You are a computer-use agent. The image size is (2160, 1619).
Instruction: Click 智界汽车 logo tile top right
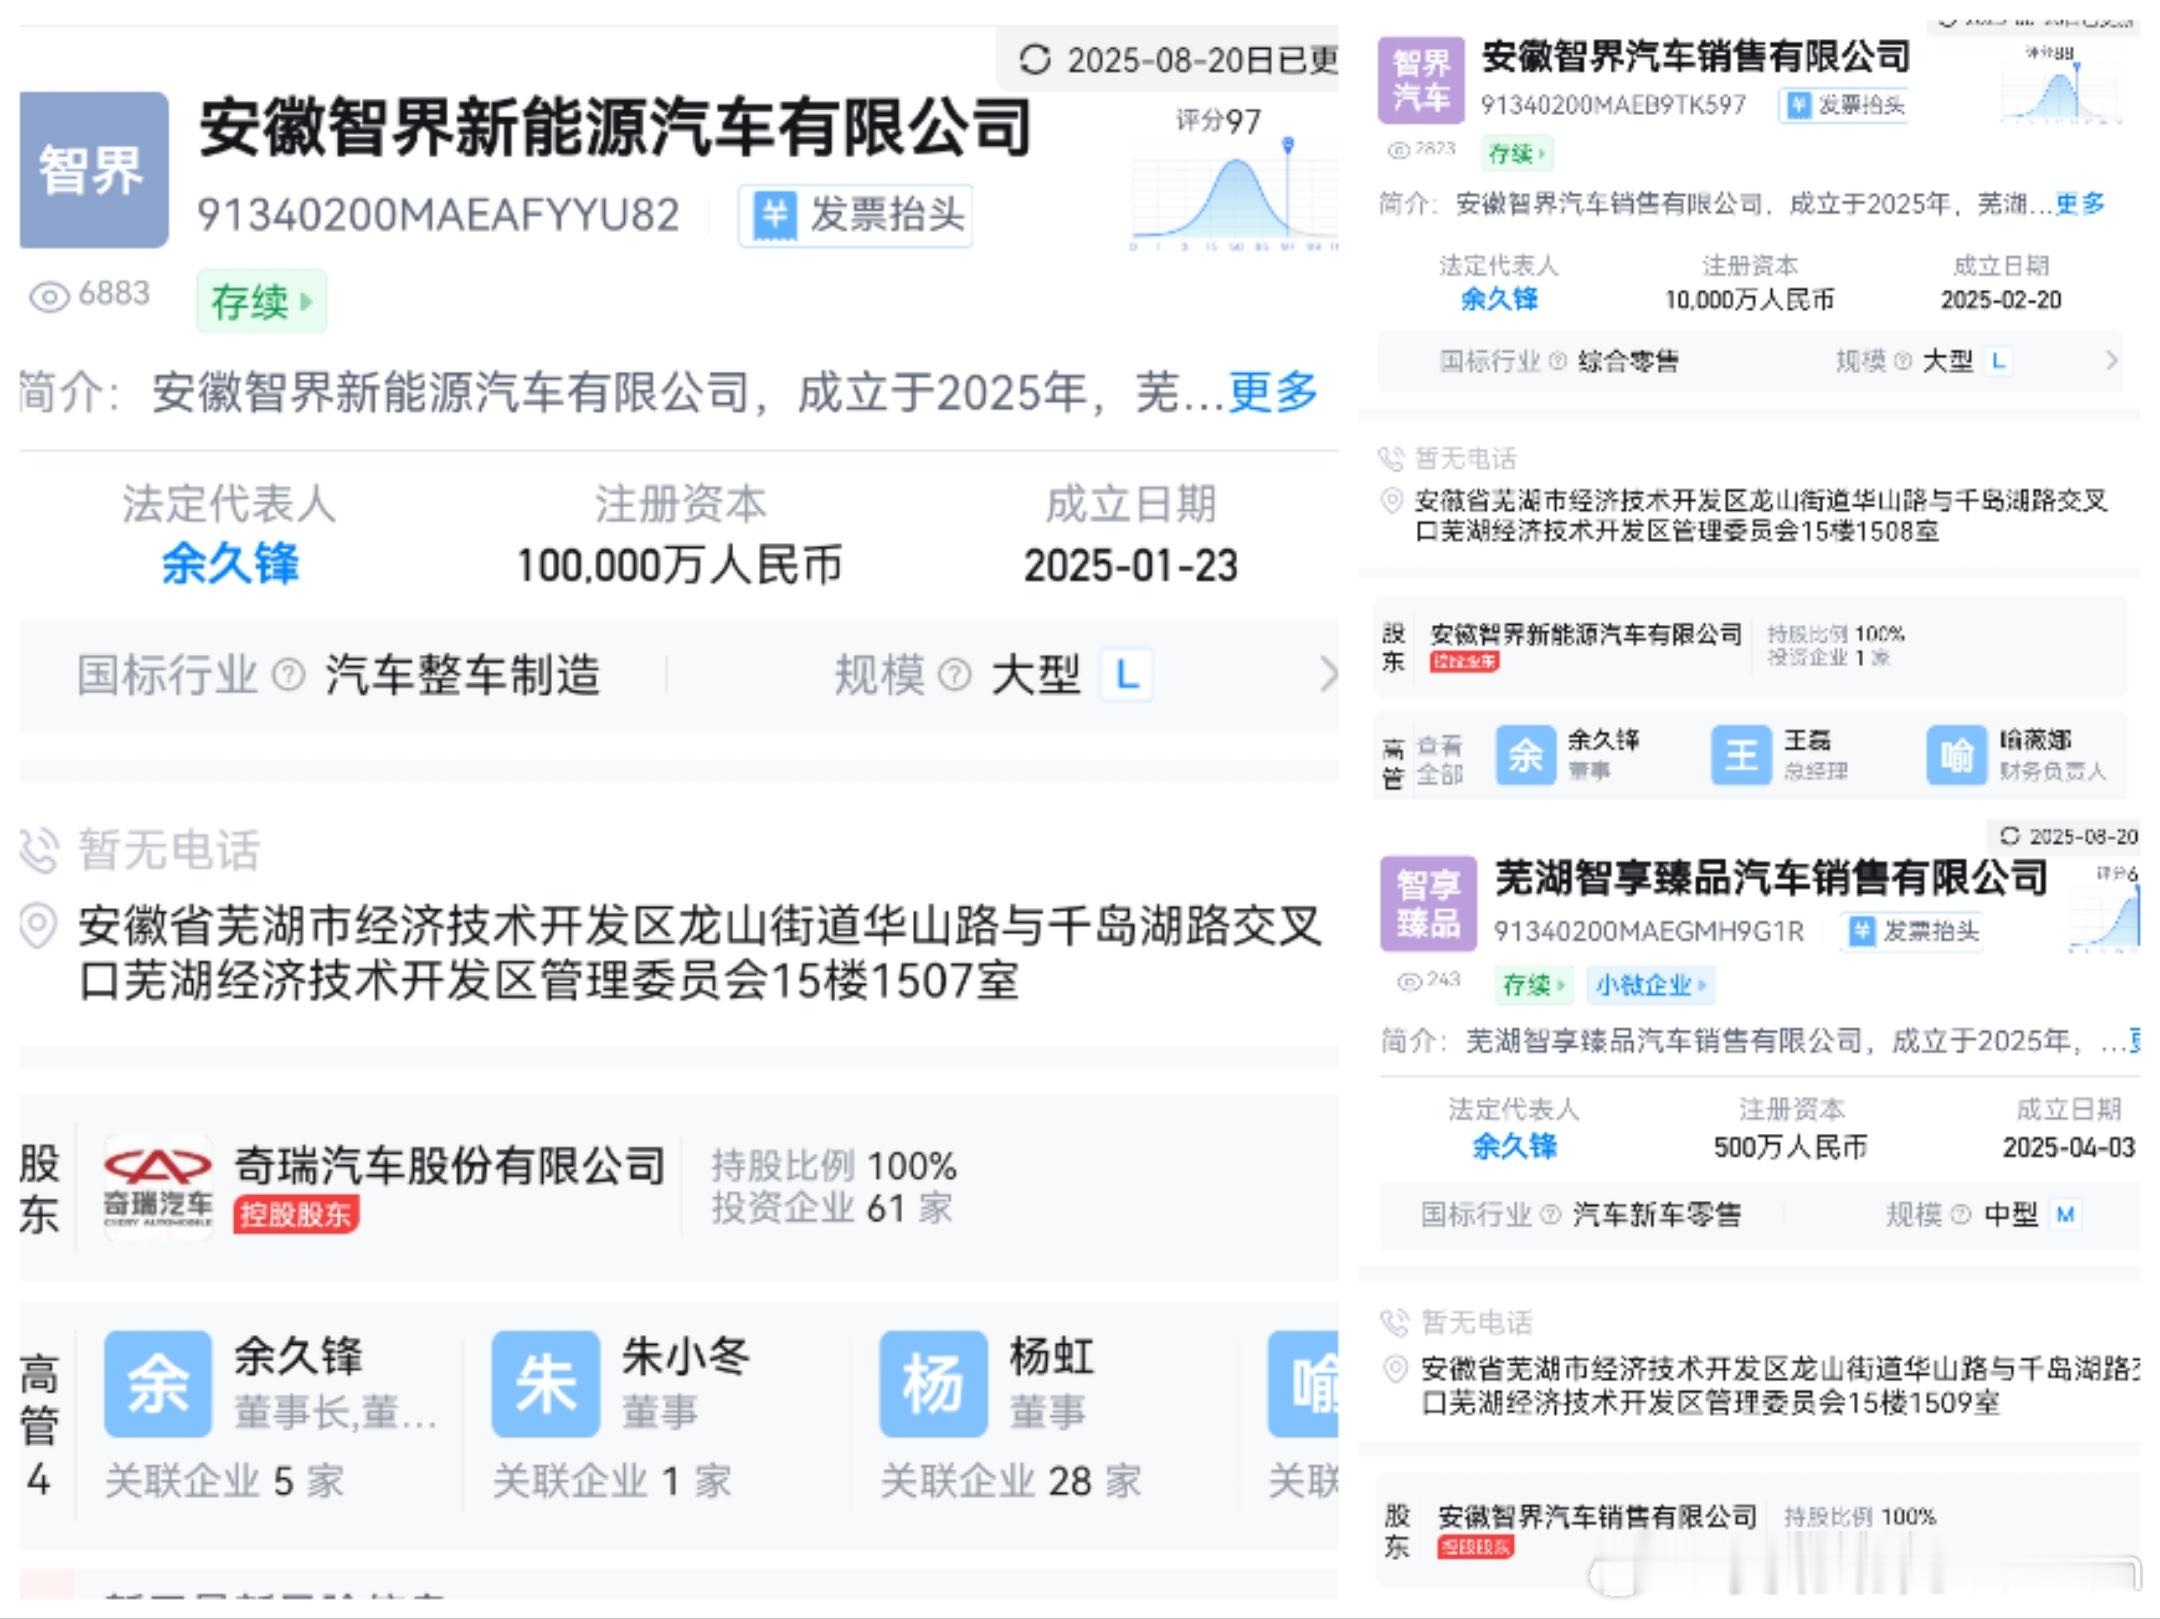point(1421,80)
